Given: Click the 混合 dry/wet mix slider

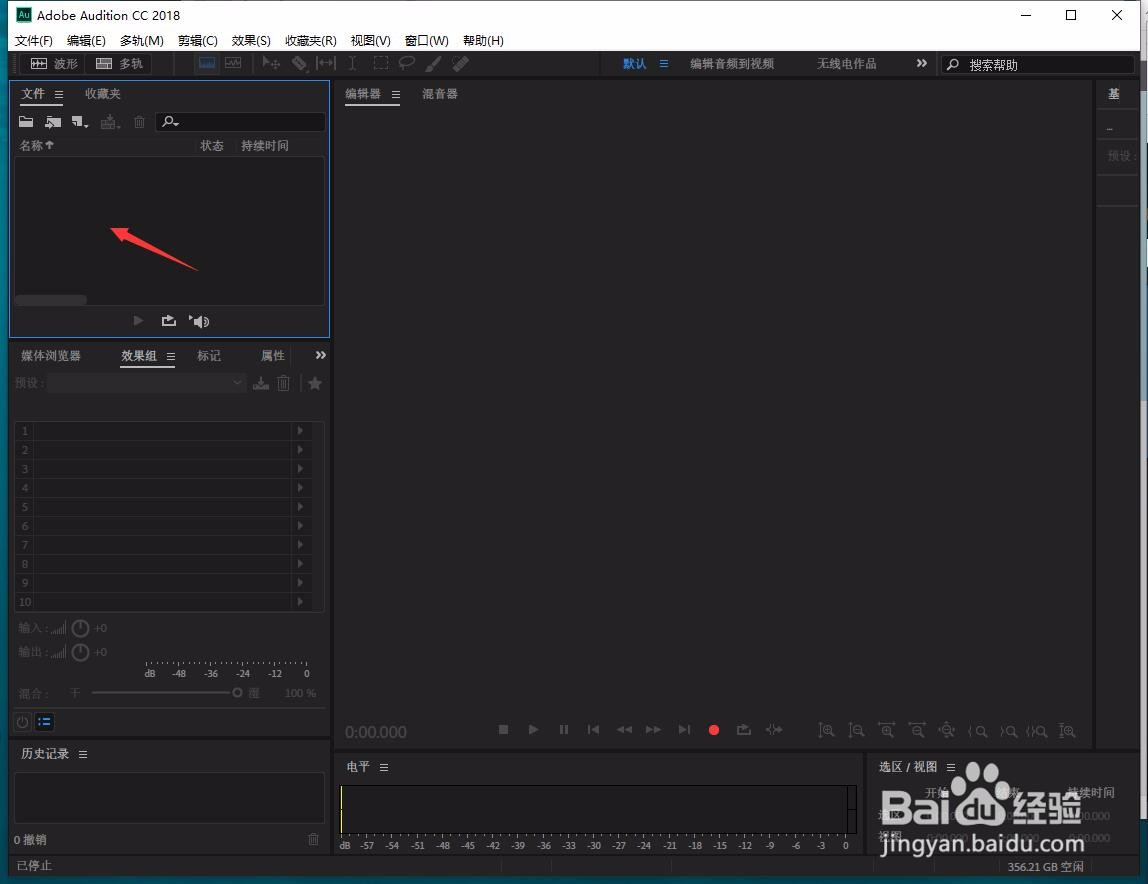Looking at the screenshot, I should pos(166,693).
